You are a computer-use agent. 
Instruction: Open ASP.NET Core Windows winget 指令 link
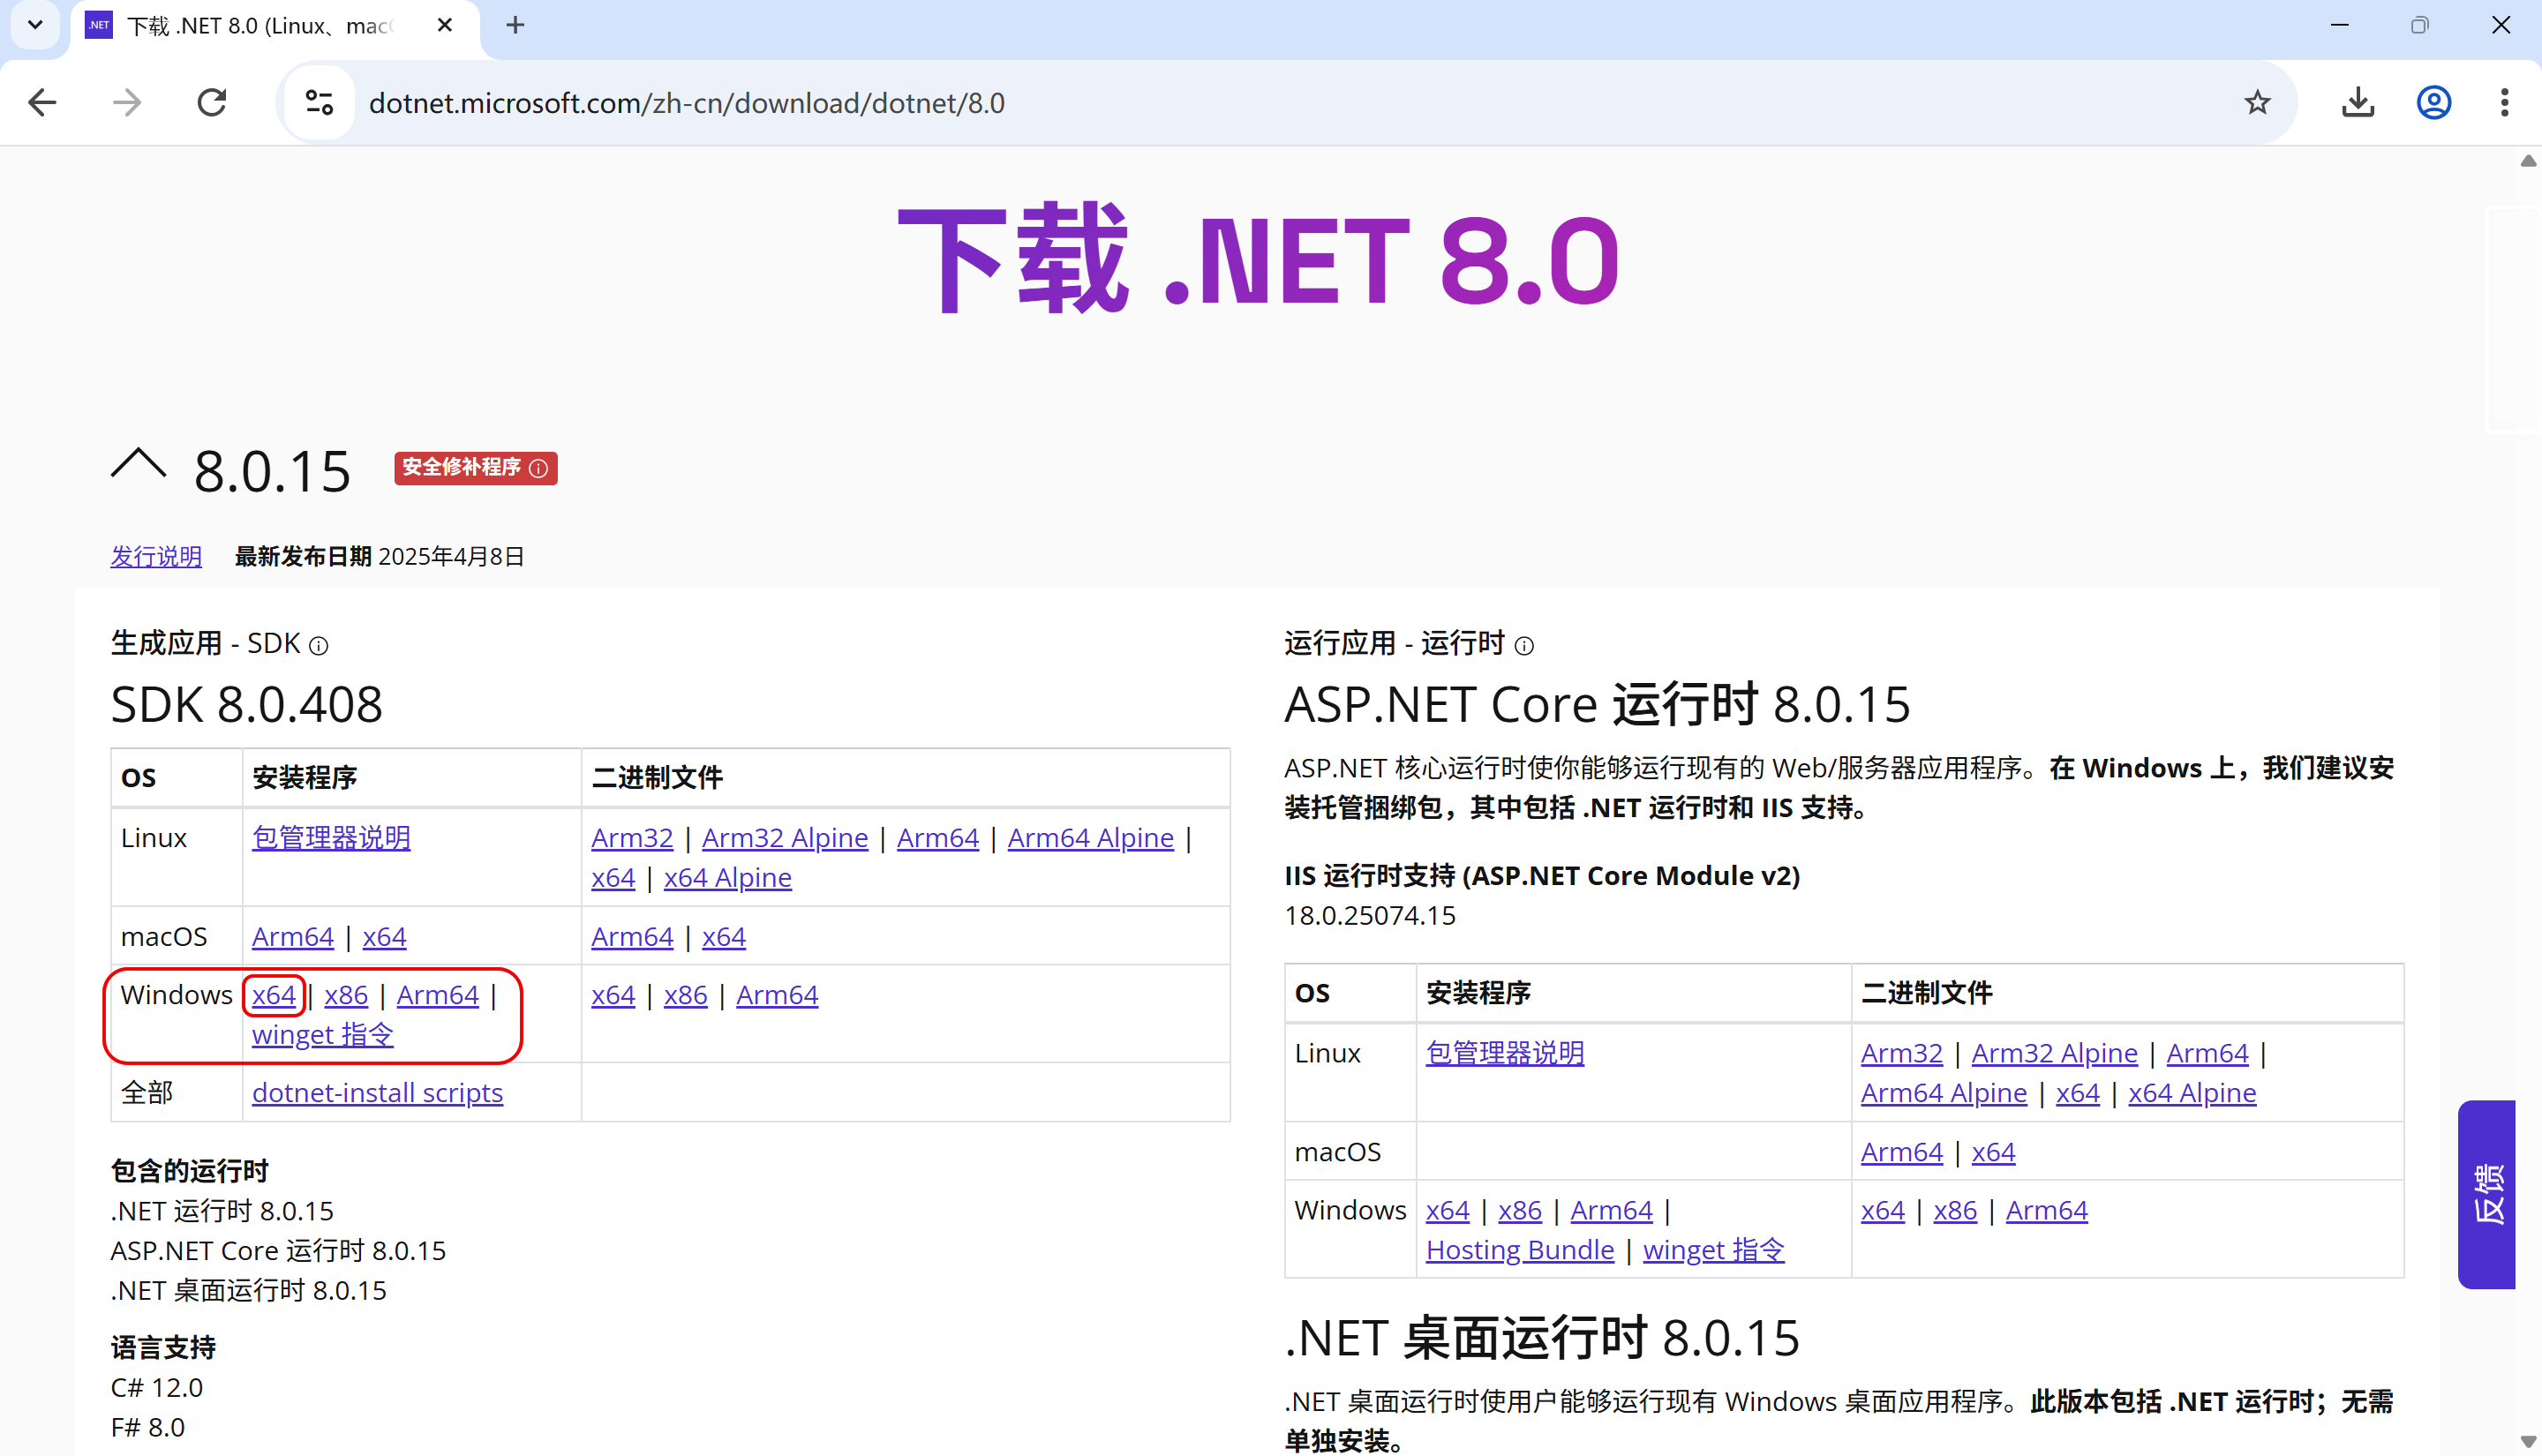click(1713, 1250)
